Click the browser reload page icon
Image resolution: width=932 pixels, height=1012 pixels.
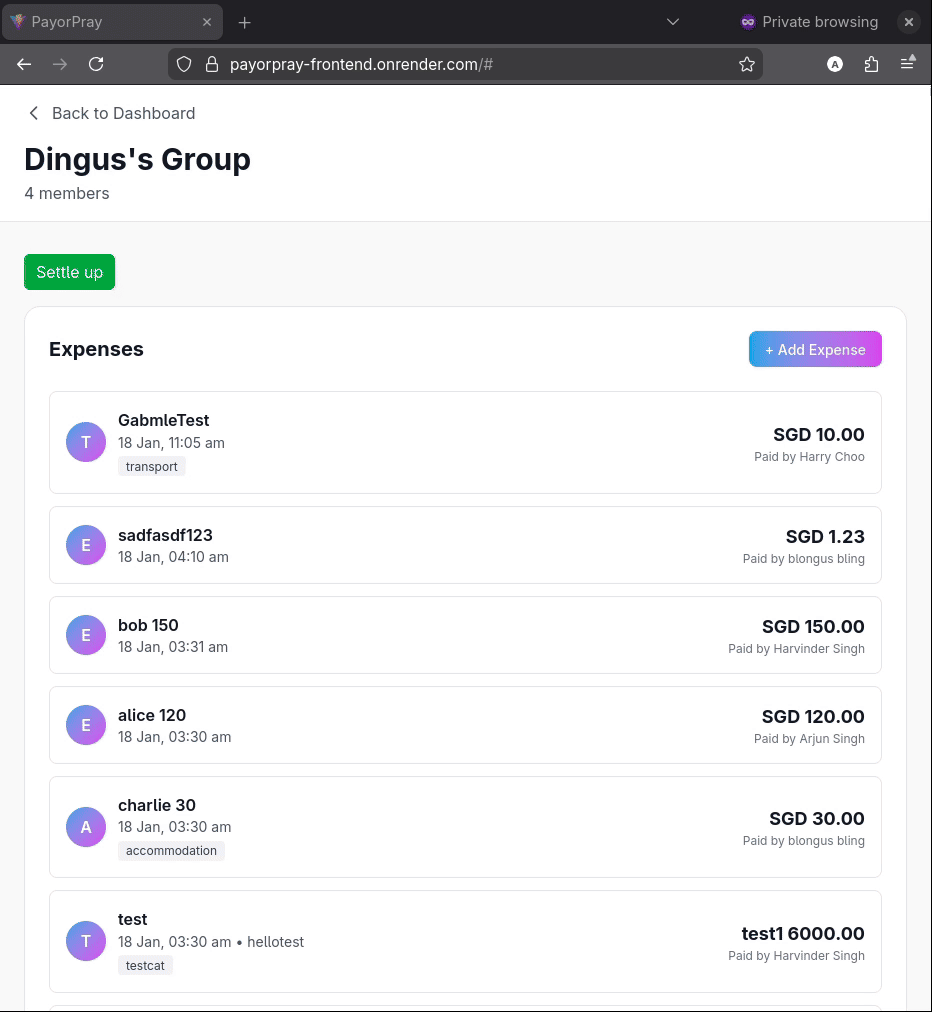(x=96, y=64)
